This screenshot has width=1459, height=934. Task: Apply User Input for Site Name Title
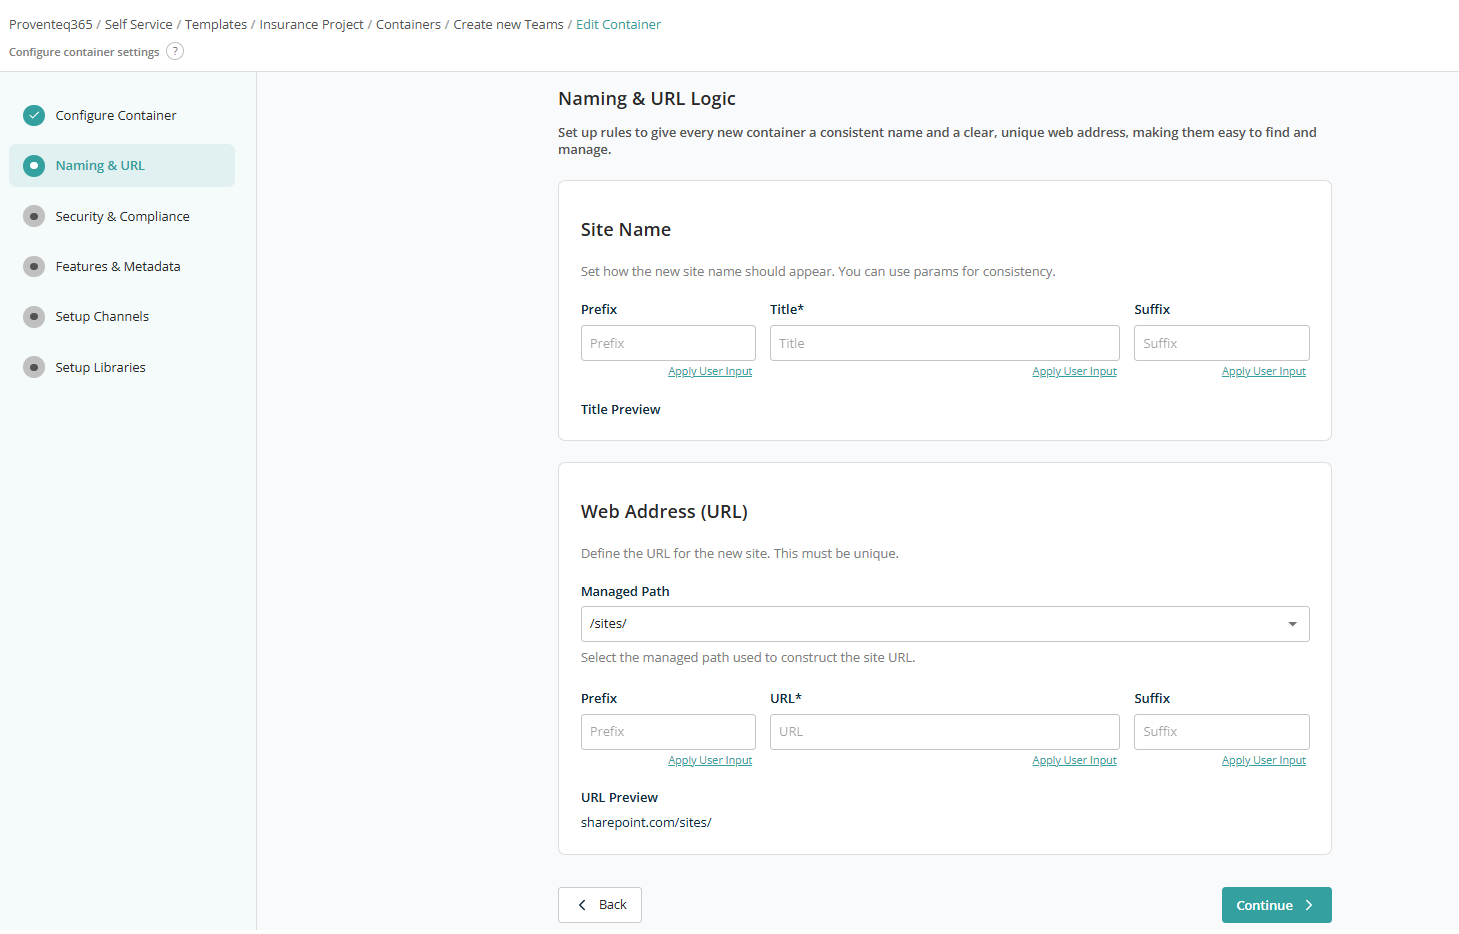(1074, 372)
